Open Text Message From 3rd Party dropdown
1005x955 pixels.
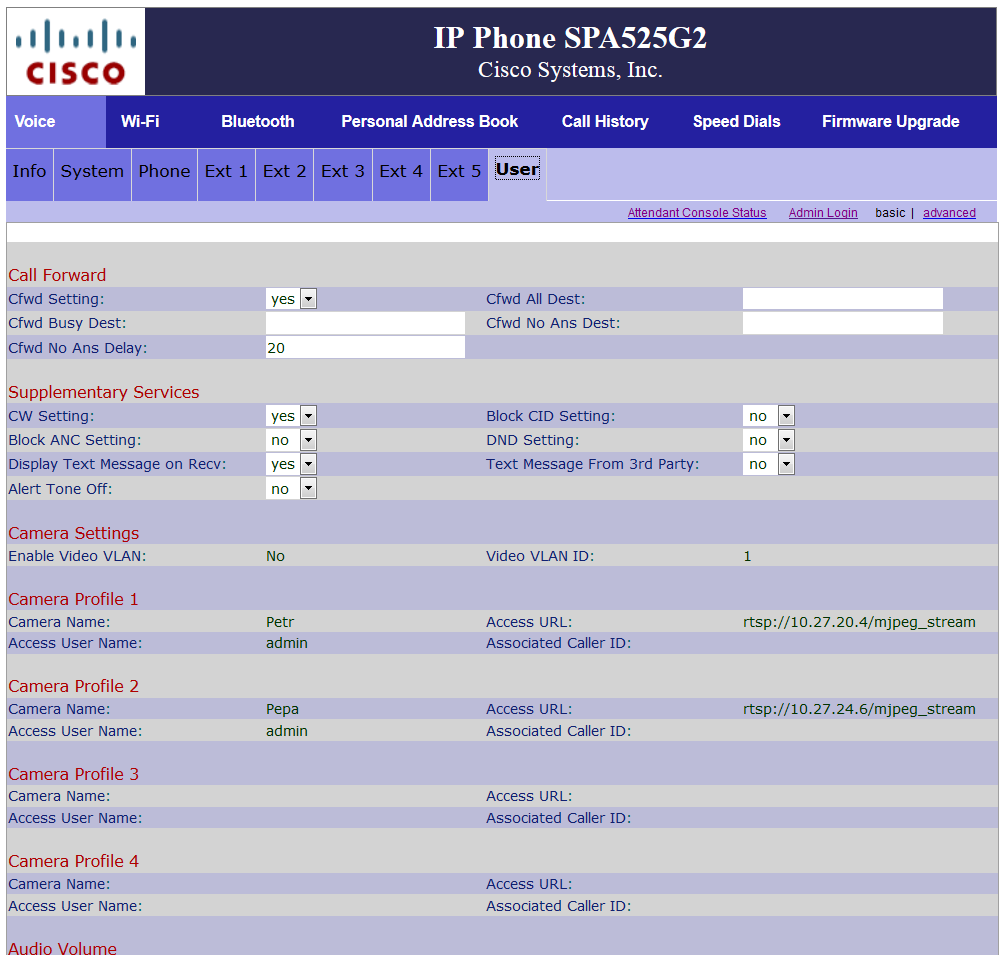[x=768, y=464]
